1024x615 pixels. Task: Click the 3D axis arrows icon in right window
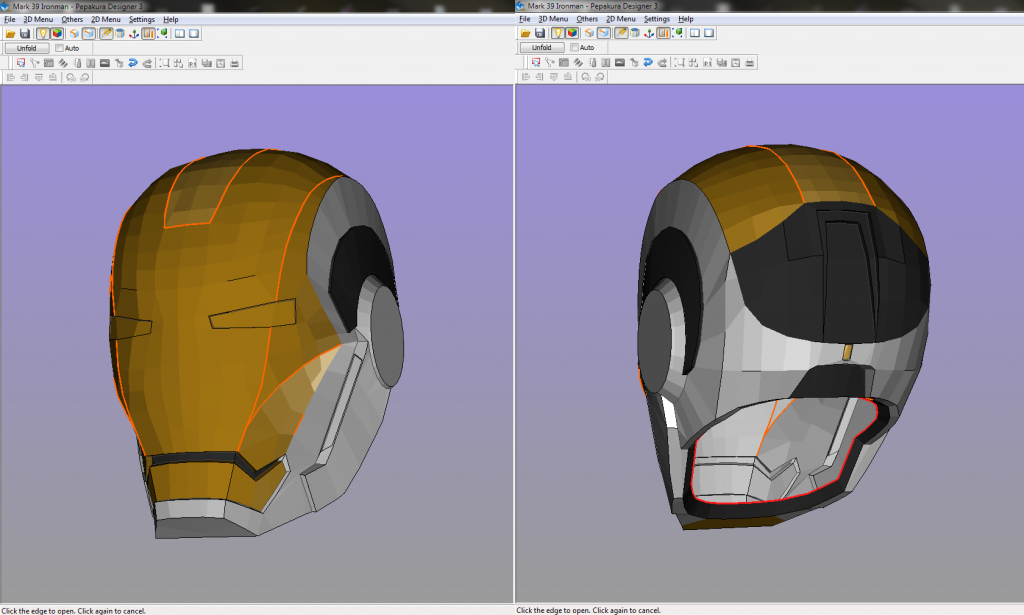(649, 33)
